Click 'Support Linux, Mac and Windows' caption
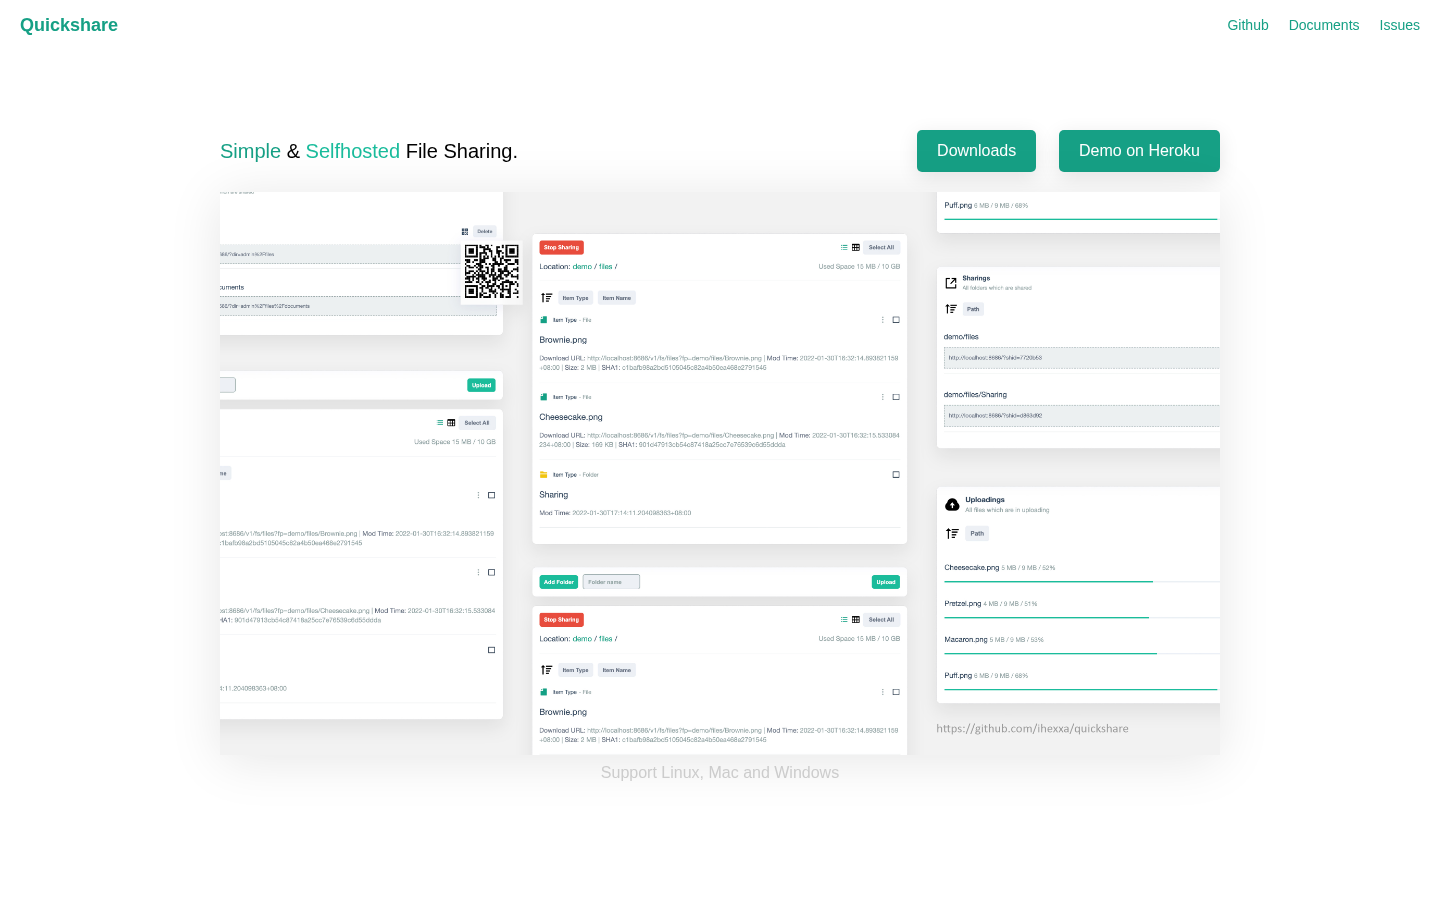 (x=720, y=772)
